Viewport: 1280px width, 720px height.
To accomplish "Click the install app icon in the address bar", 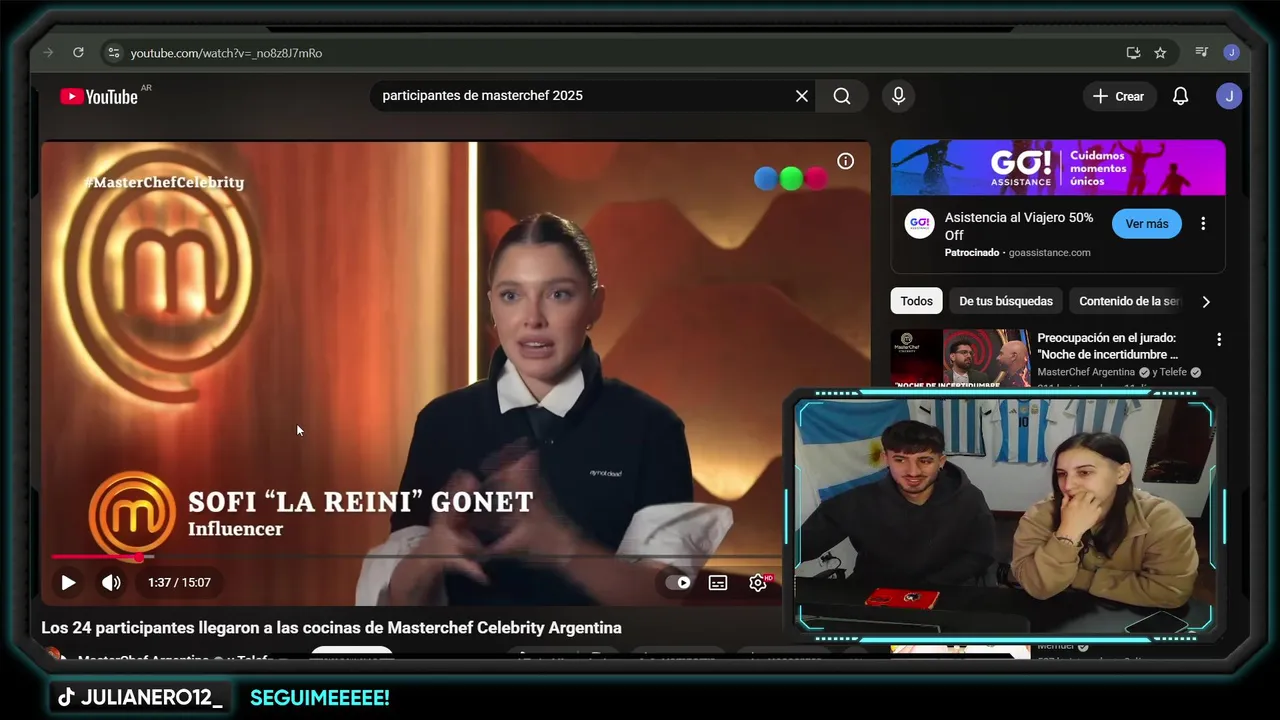I will click(1133, 53).
